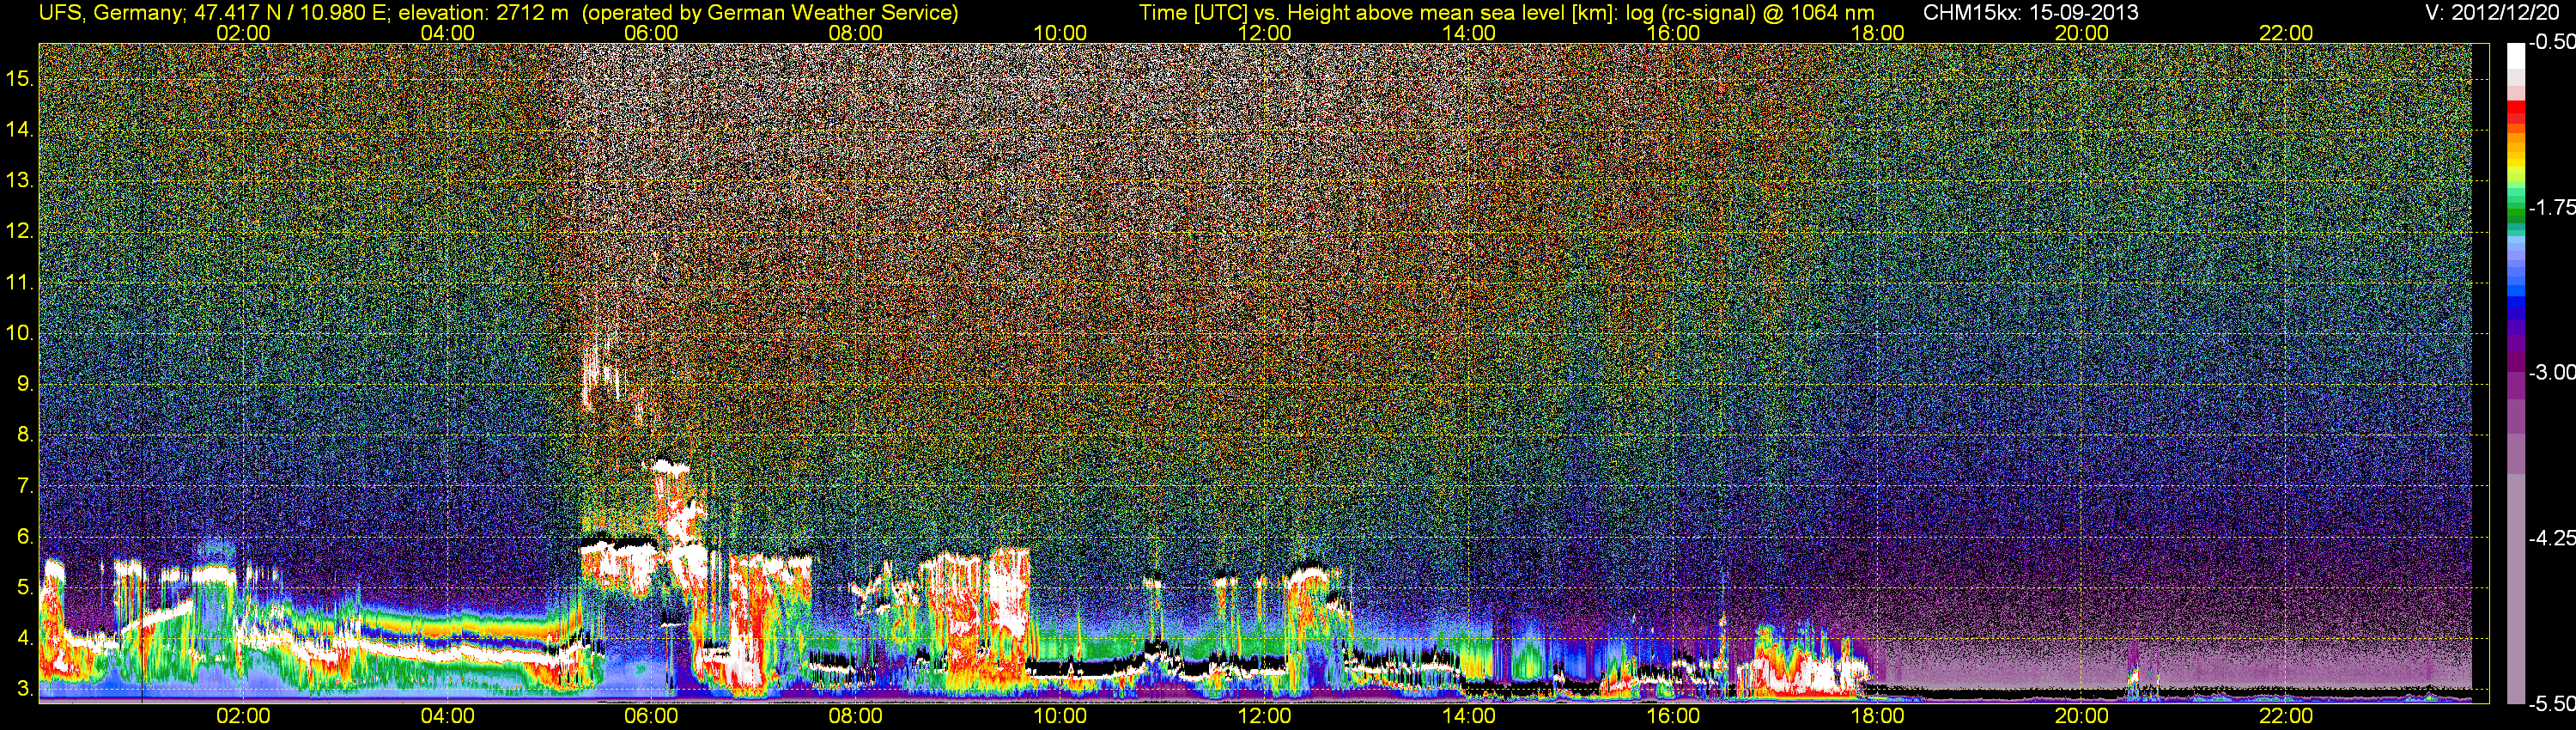
Task: Click '16:00' on the bottom time axis
Action: click(x=1673, y=716)
